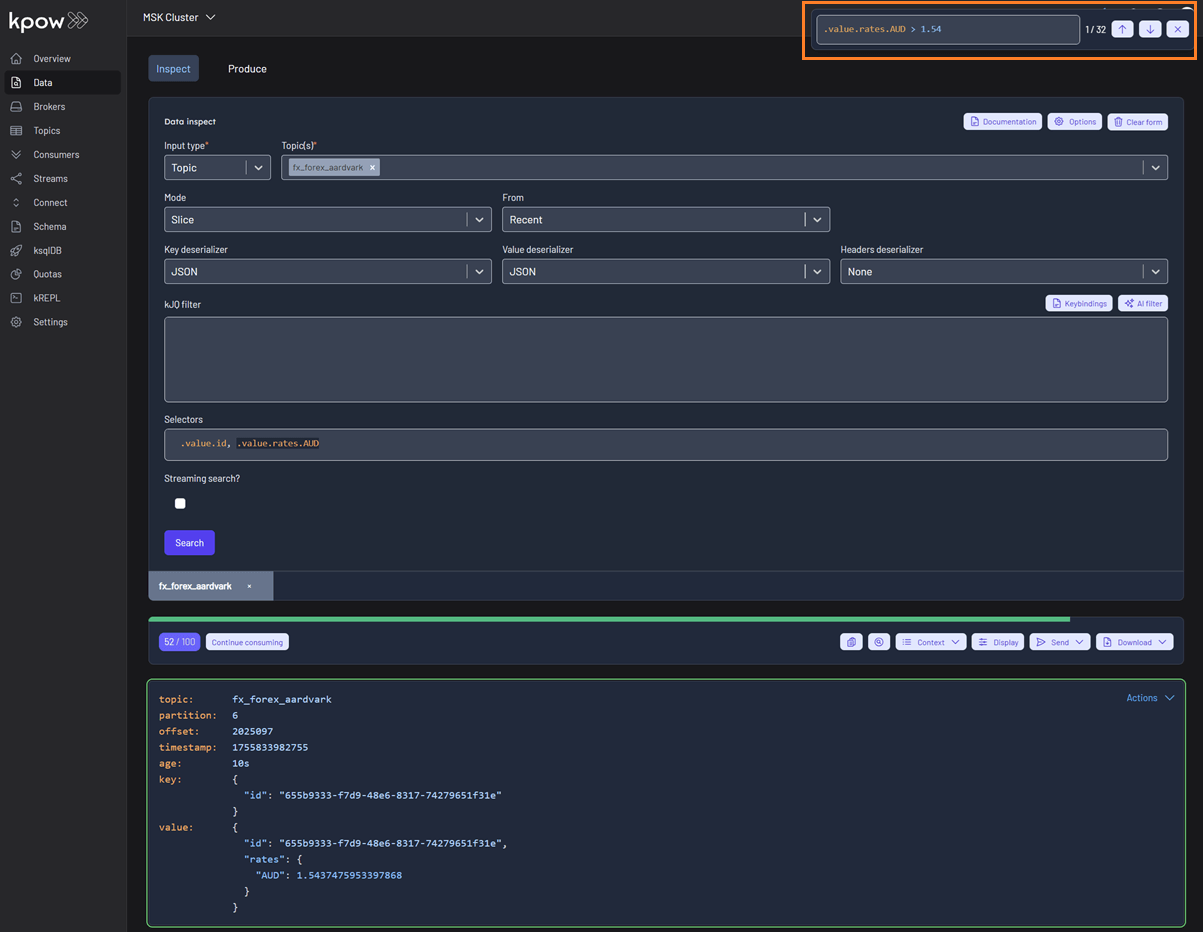Expand the Context dropdown
This screenshot has width=1203, height=932.
click(931, 642)
